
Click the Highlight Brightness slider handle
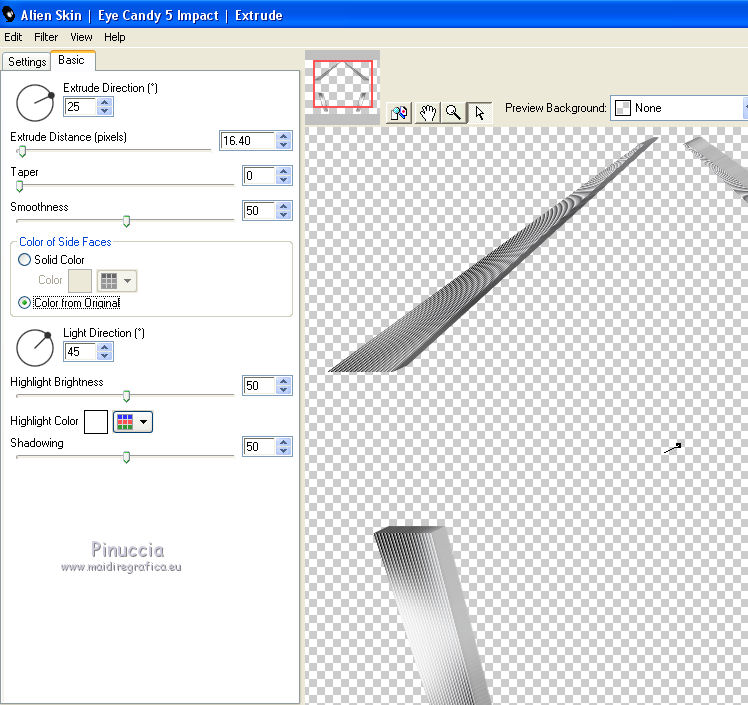(126, 396)
